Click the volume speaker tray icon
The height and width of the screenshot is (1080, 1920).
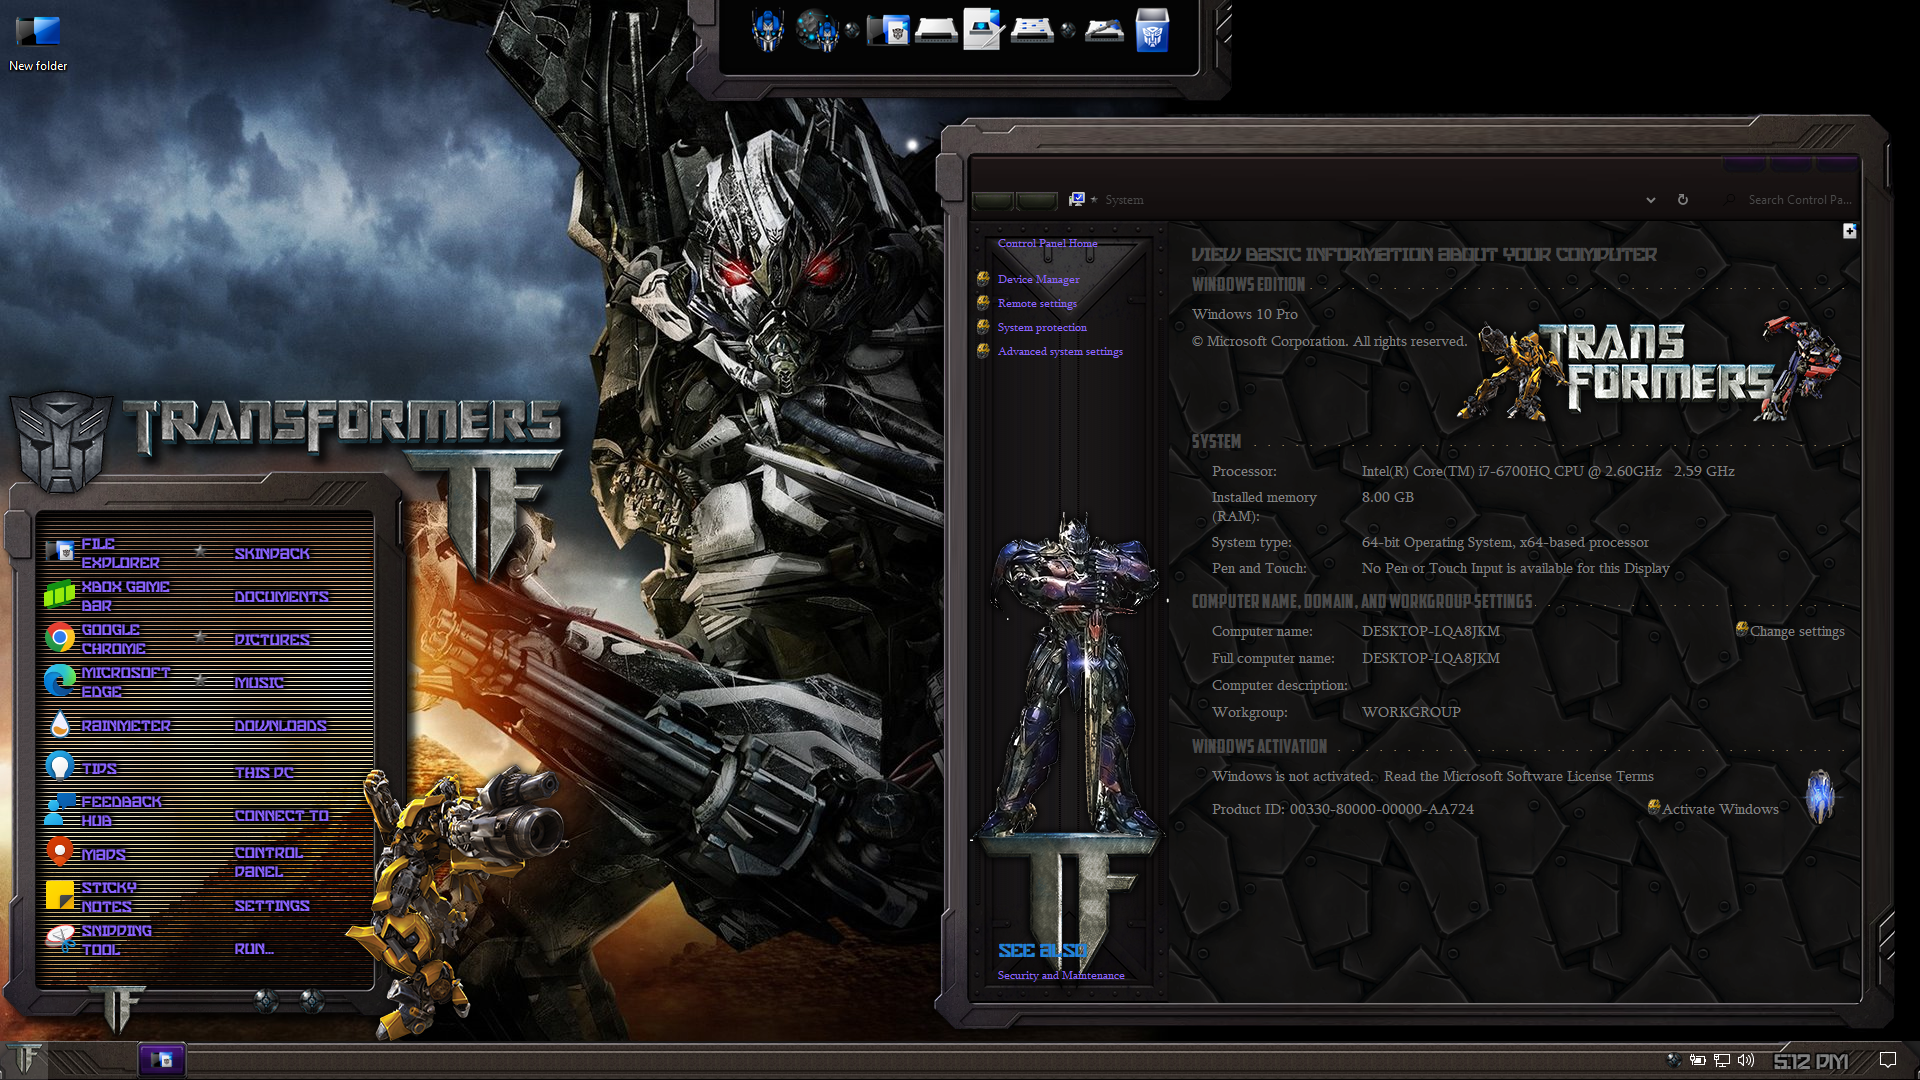click(1746, 1060)
